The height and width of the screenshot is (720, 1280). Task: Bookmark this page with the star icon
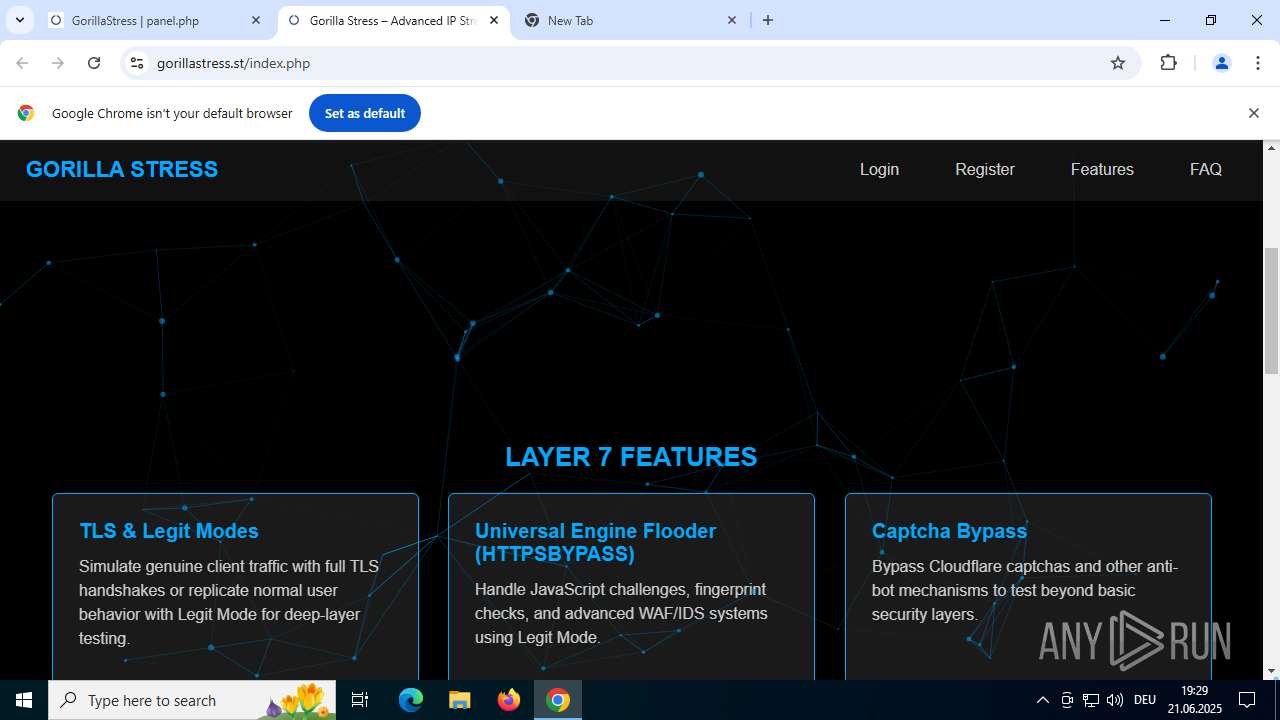coord(1118,63)
